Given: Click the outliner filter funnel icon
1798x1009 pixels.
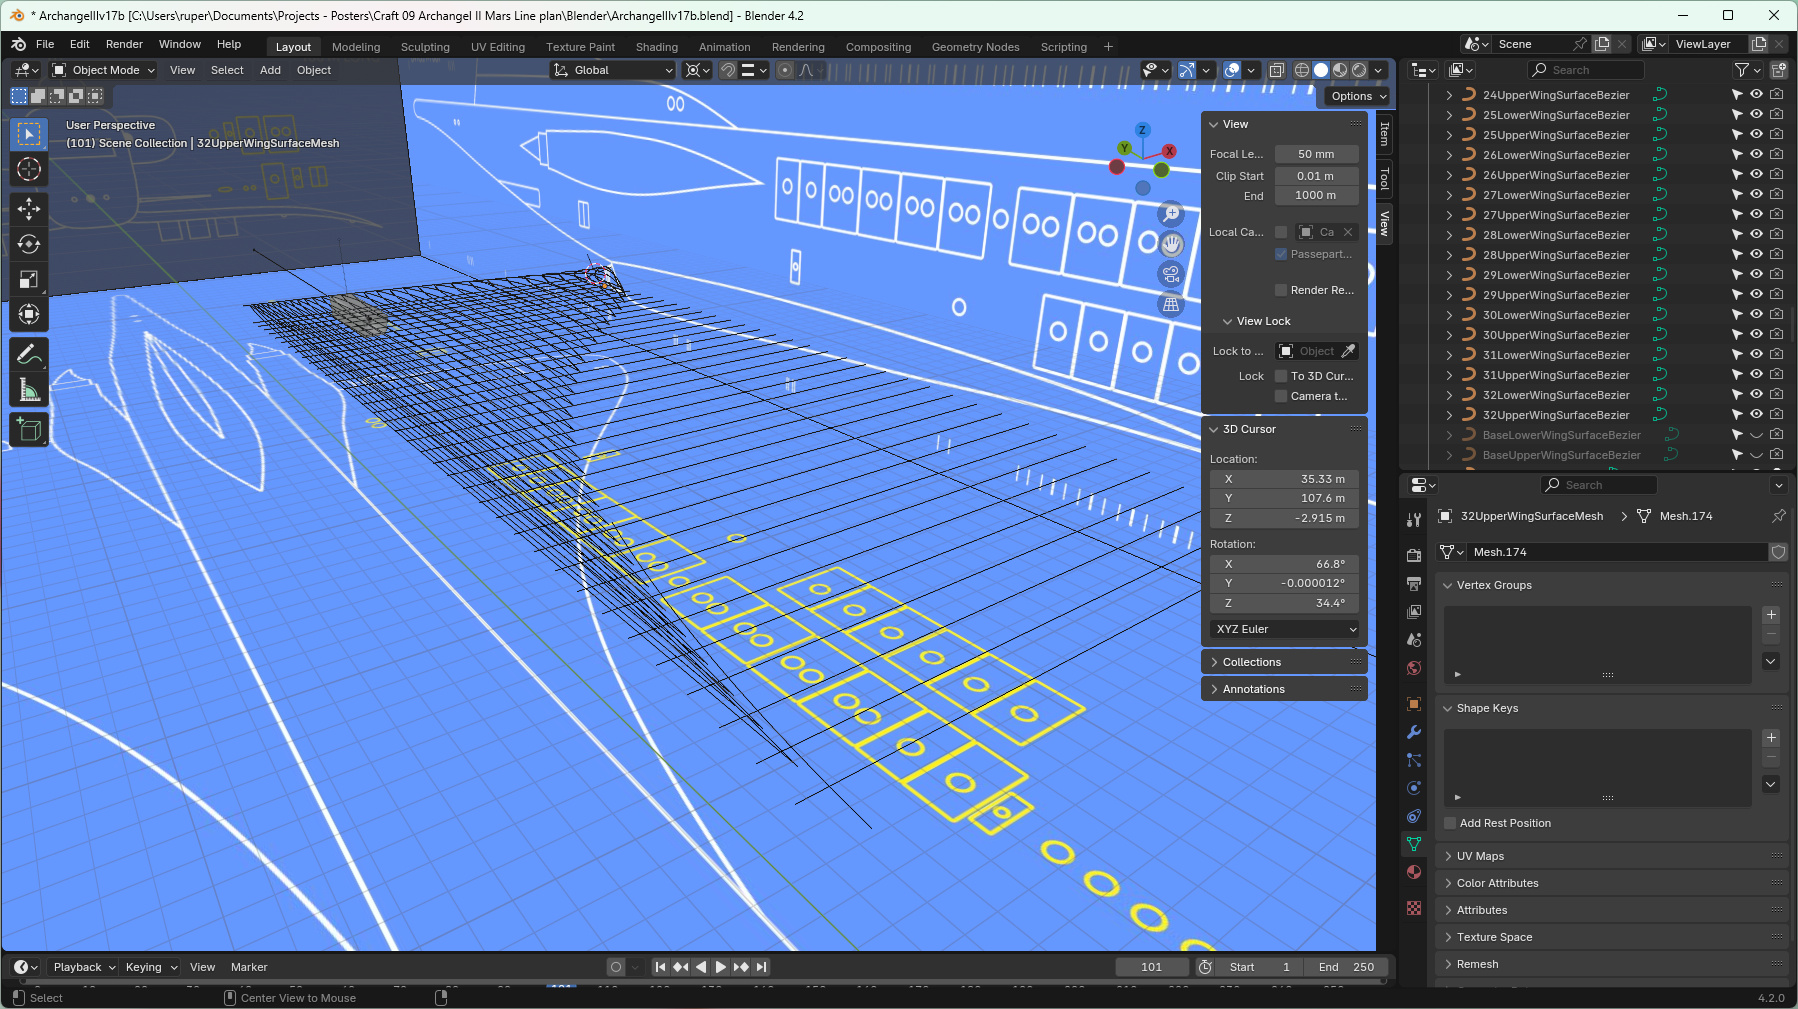Looking at the screenshot, I should [x=1742, y=70].
